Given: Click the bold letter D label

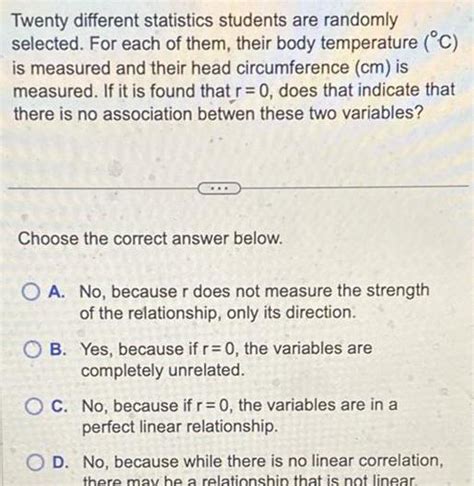Looking at the screenshot, I should click(x=60, y=462).
